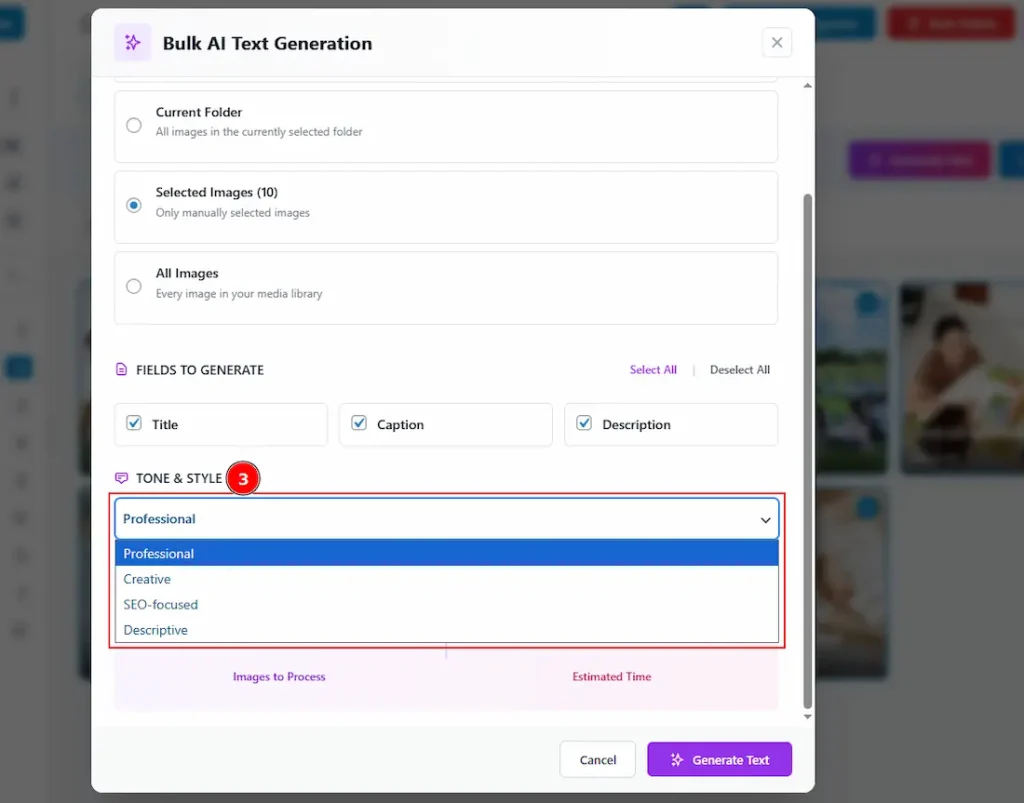Click the Select All link
The width and height of the screenshot is (1024, 803).
coord(653,369)
